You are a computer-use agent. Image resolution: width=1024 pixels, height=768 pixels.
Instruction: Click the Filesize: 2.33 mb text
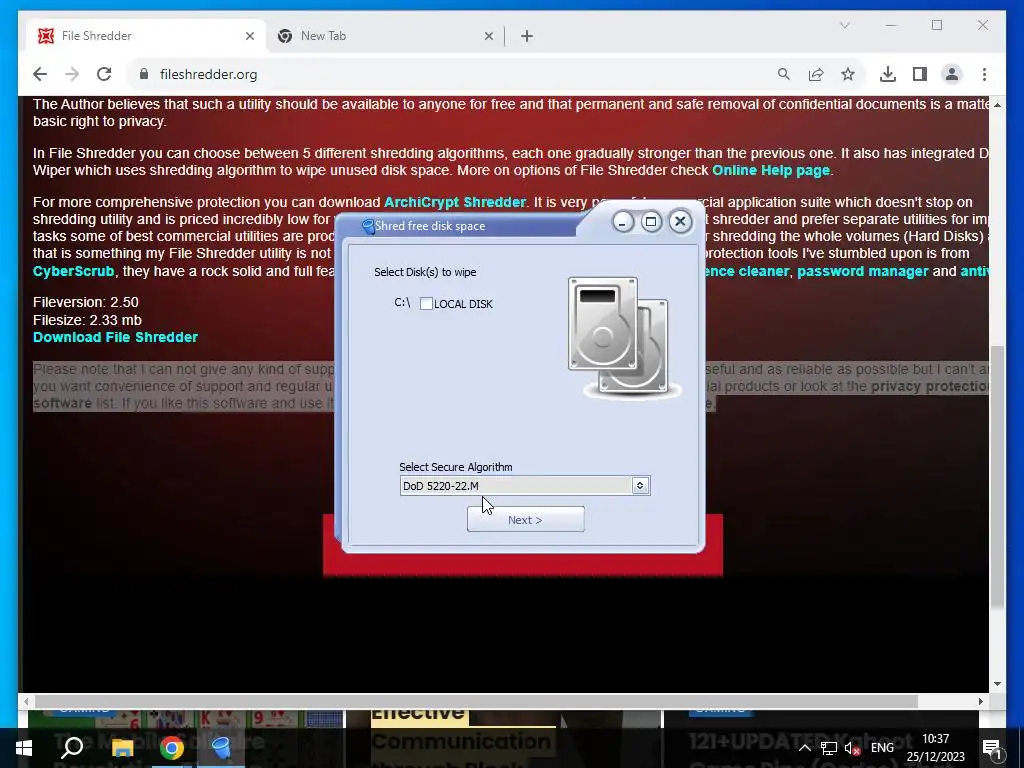click(87, 320)
